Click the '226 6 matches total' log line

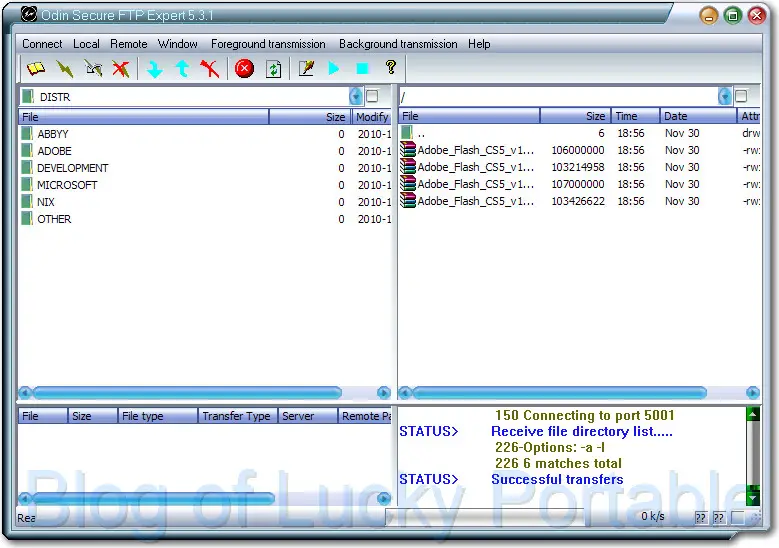558,464
